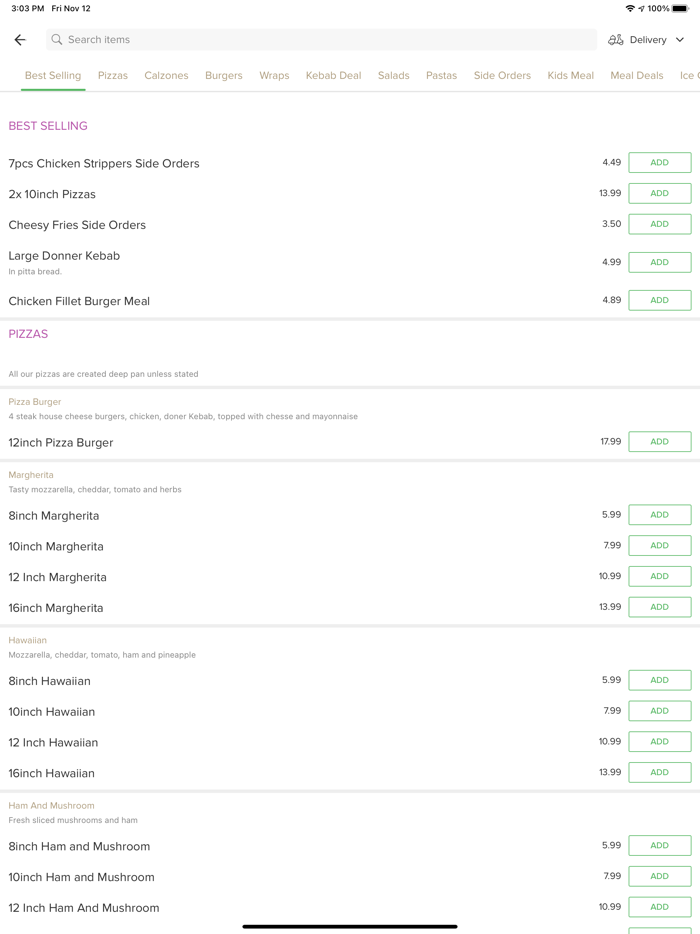
Task: Tap the battery icon in status bar
Action: click(x=680, y=8)
